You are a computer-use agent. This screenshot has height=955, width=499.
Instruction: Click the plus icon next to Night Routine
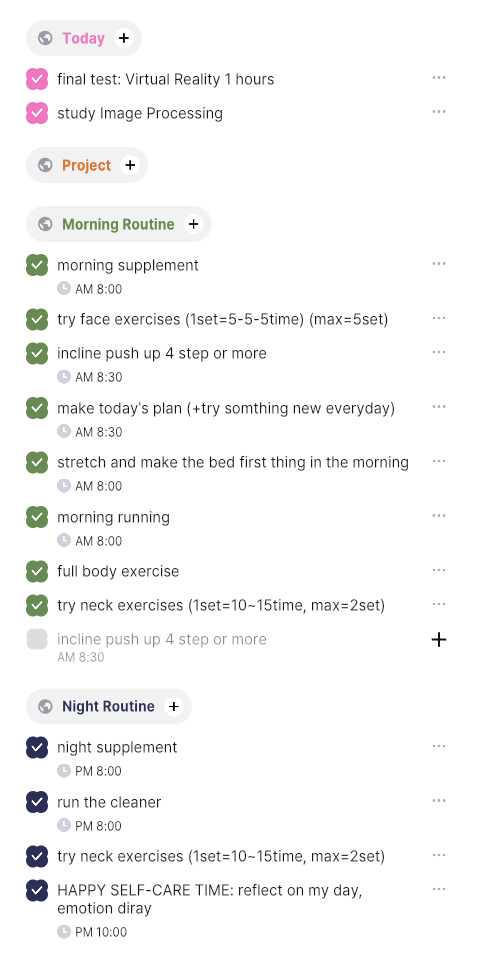coord(174,707)
